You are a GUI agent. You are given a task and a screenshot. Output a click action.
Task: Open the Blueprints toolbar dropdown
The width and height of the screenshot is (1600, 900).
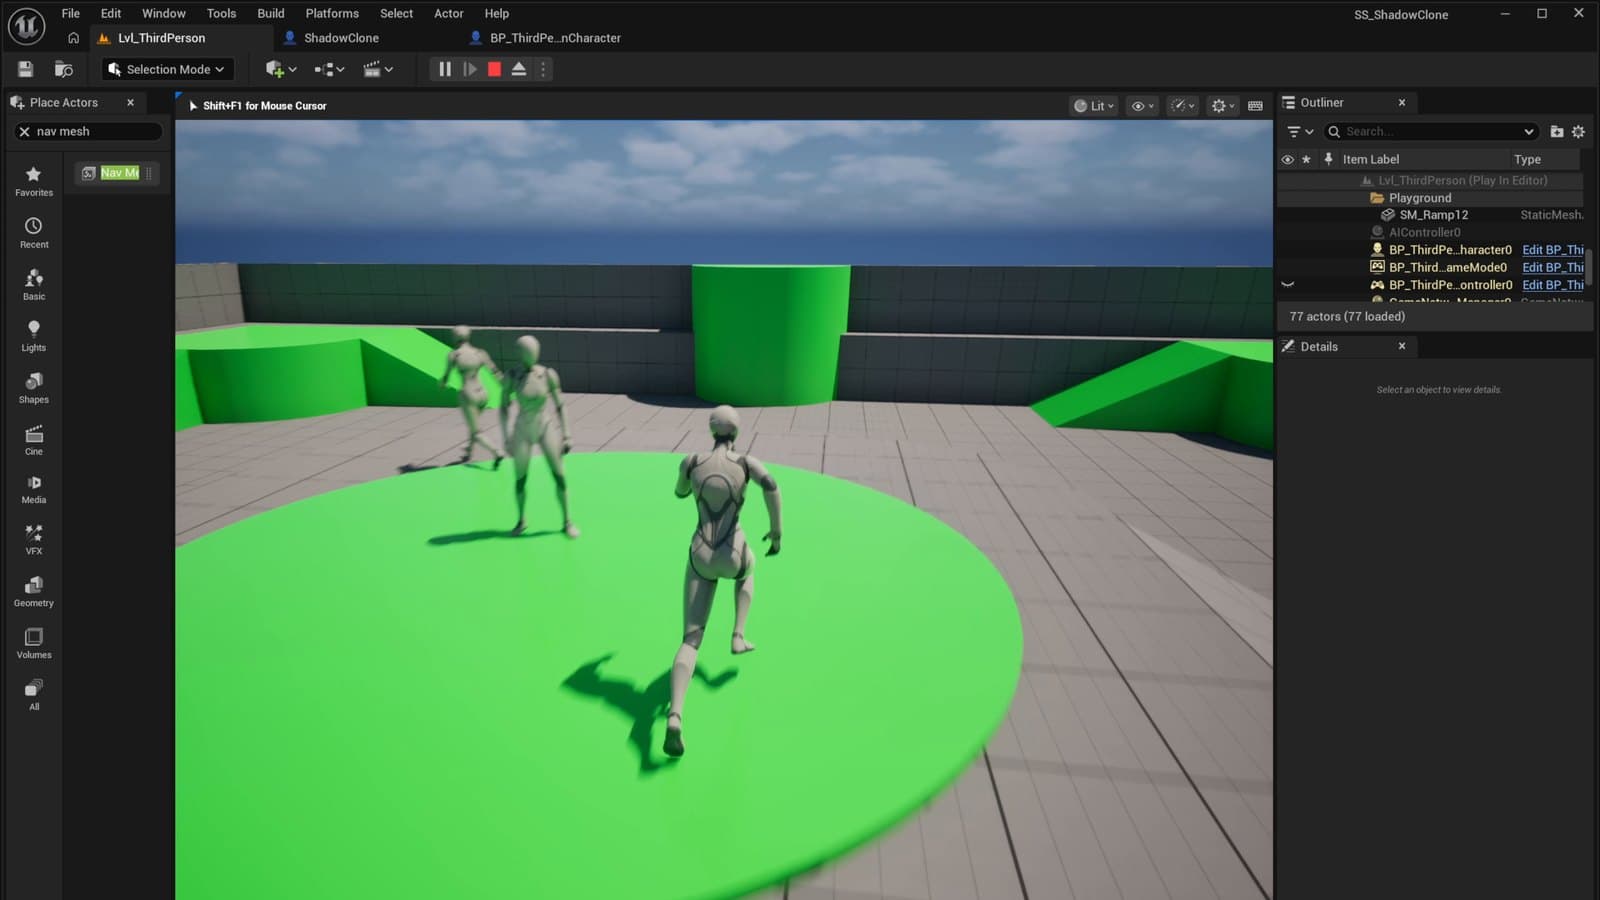(x=329, y=69)
